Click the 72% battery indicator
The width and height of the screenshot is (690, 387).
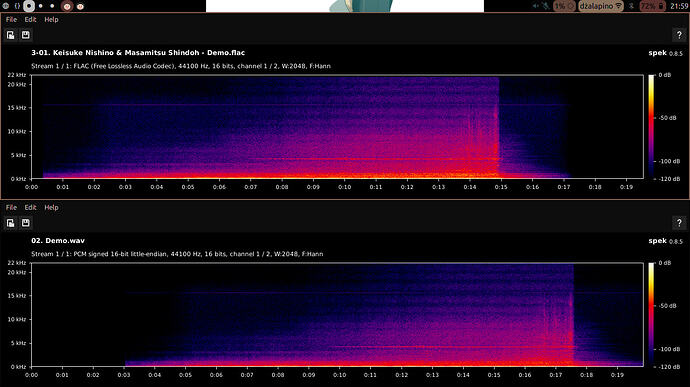(x=652, y=6)
